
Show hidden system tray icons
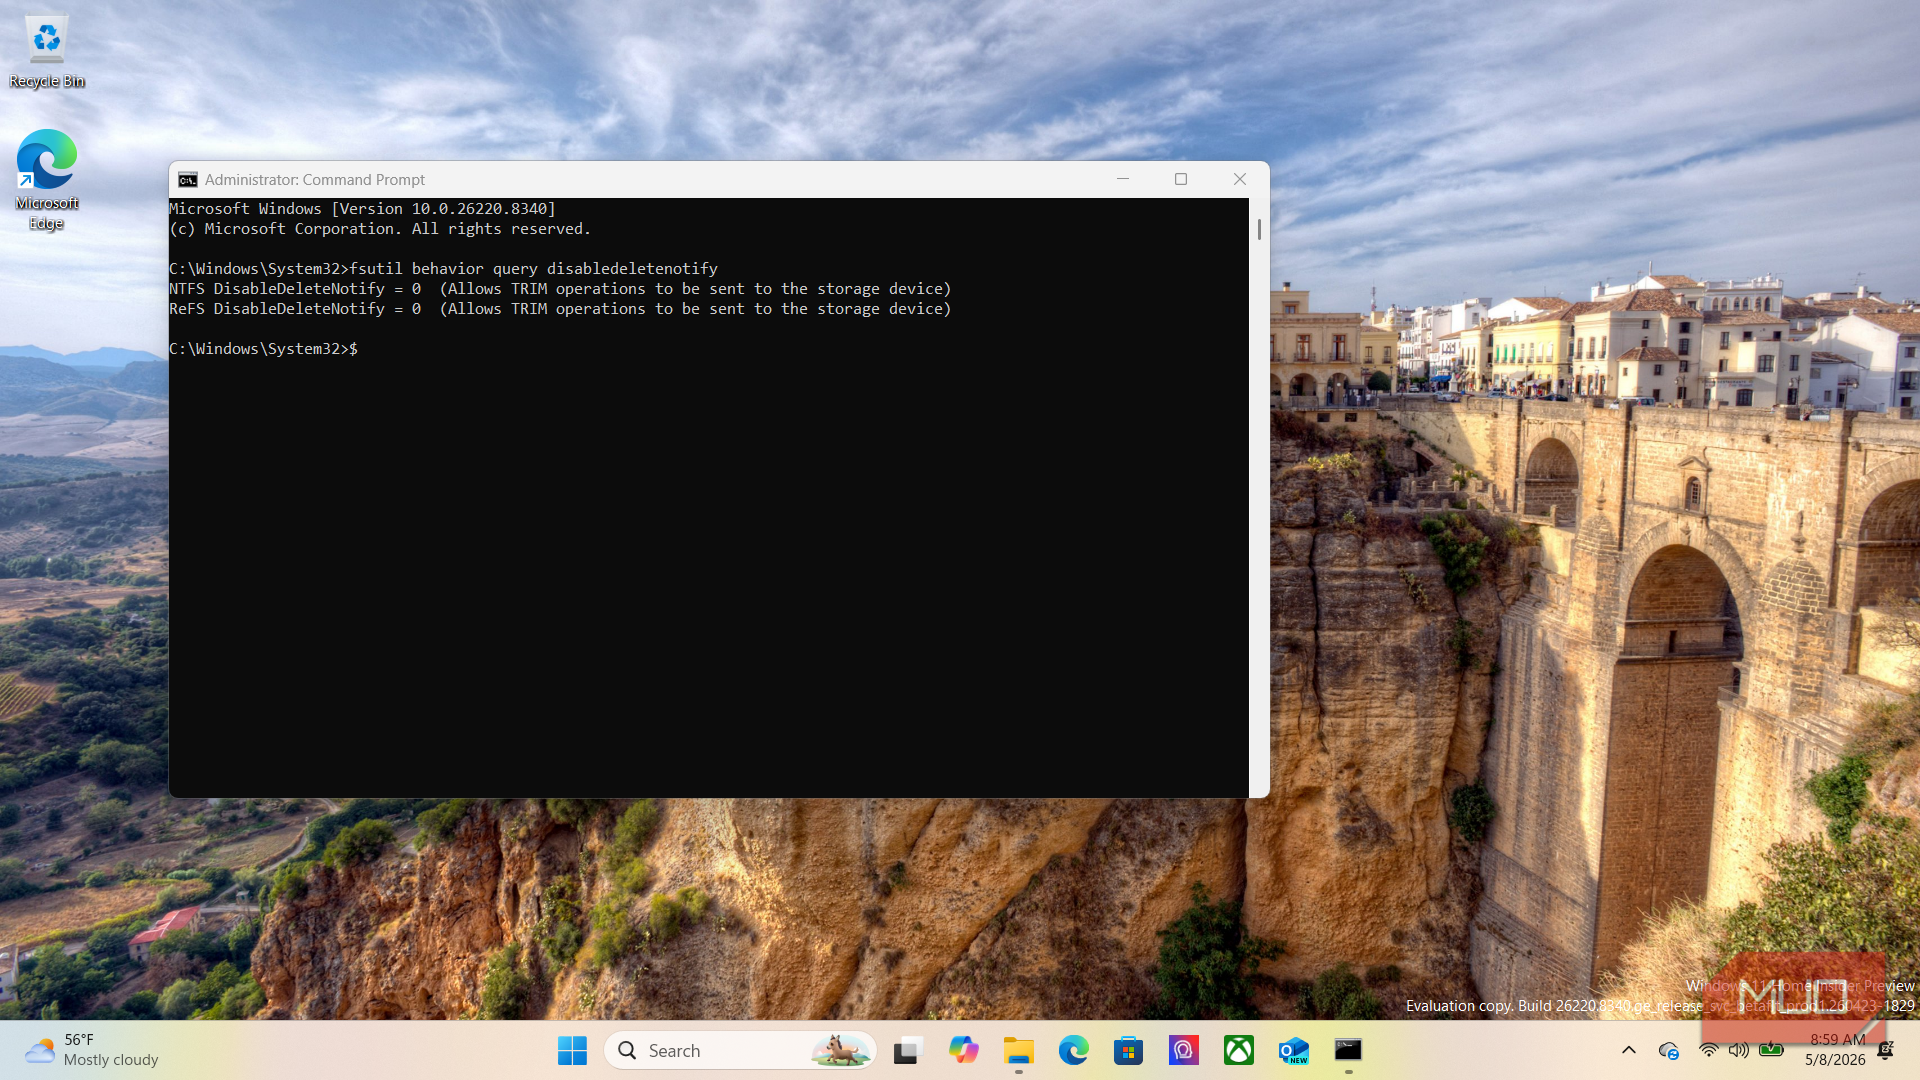(1628, 1050)
